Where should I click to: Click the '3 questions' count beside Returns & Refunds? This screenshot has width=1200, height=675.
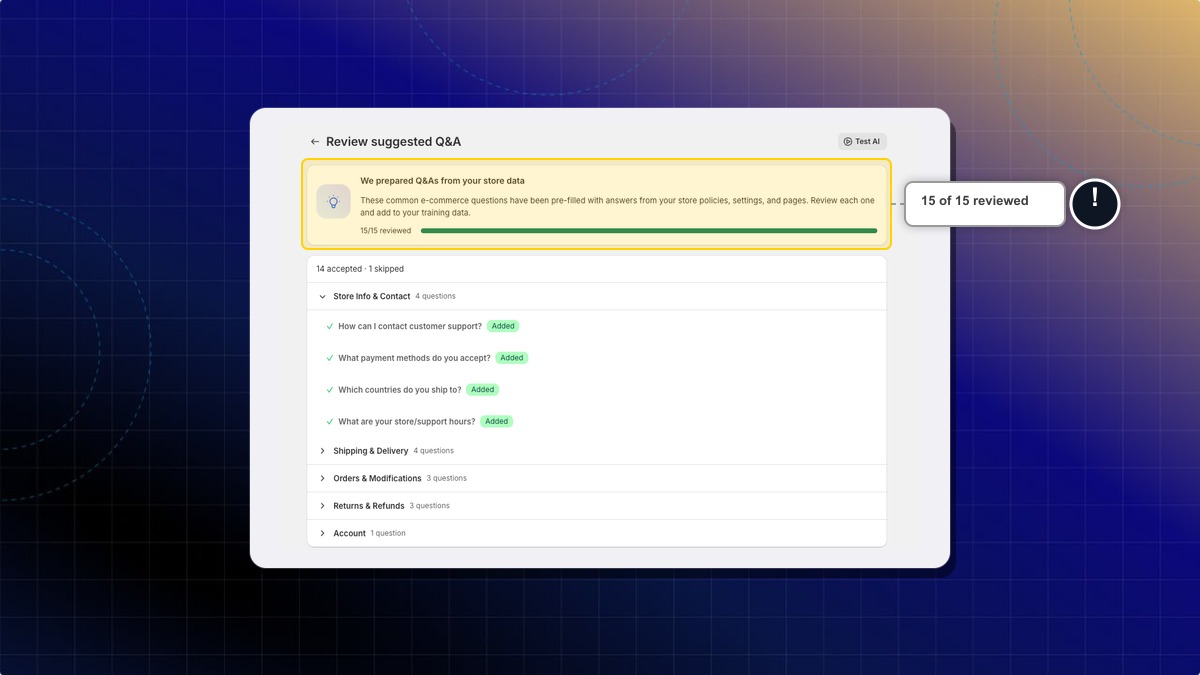point(430,506)
